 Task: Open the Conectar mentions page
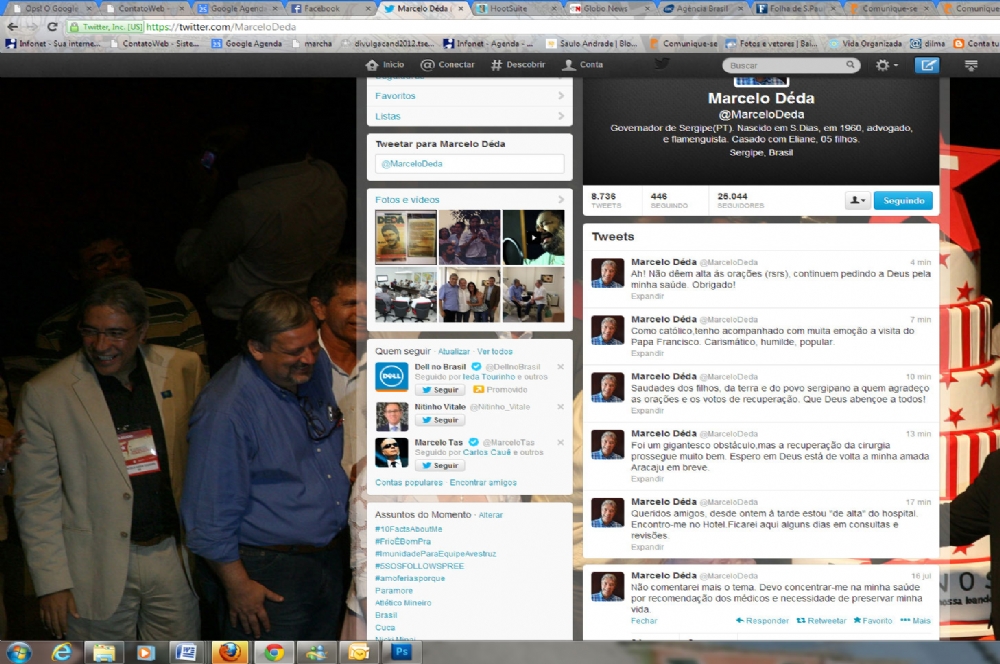tap(448, 65)
